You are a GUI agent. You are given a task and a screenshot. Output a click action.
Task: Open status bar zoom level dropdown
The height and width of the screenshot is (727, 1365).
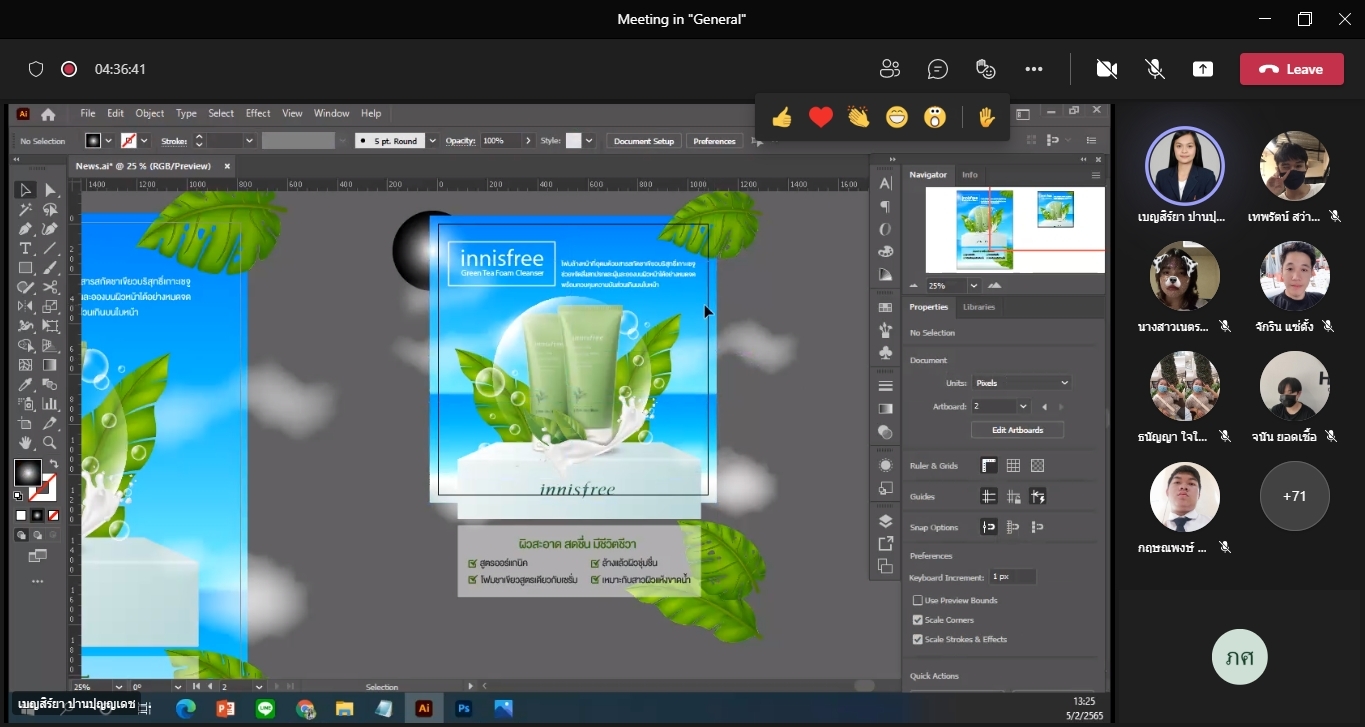[118, 687]
